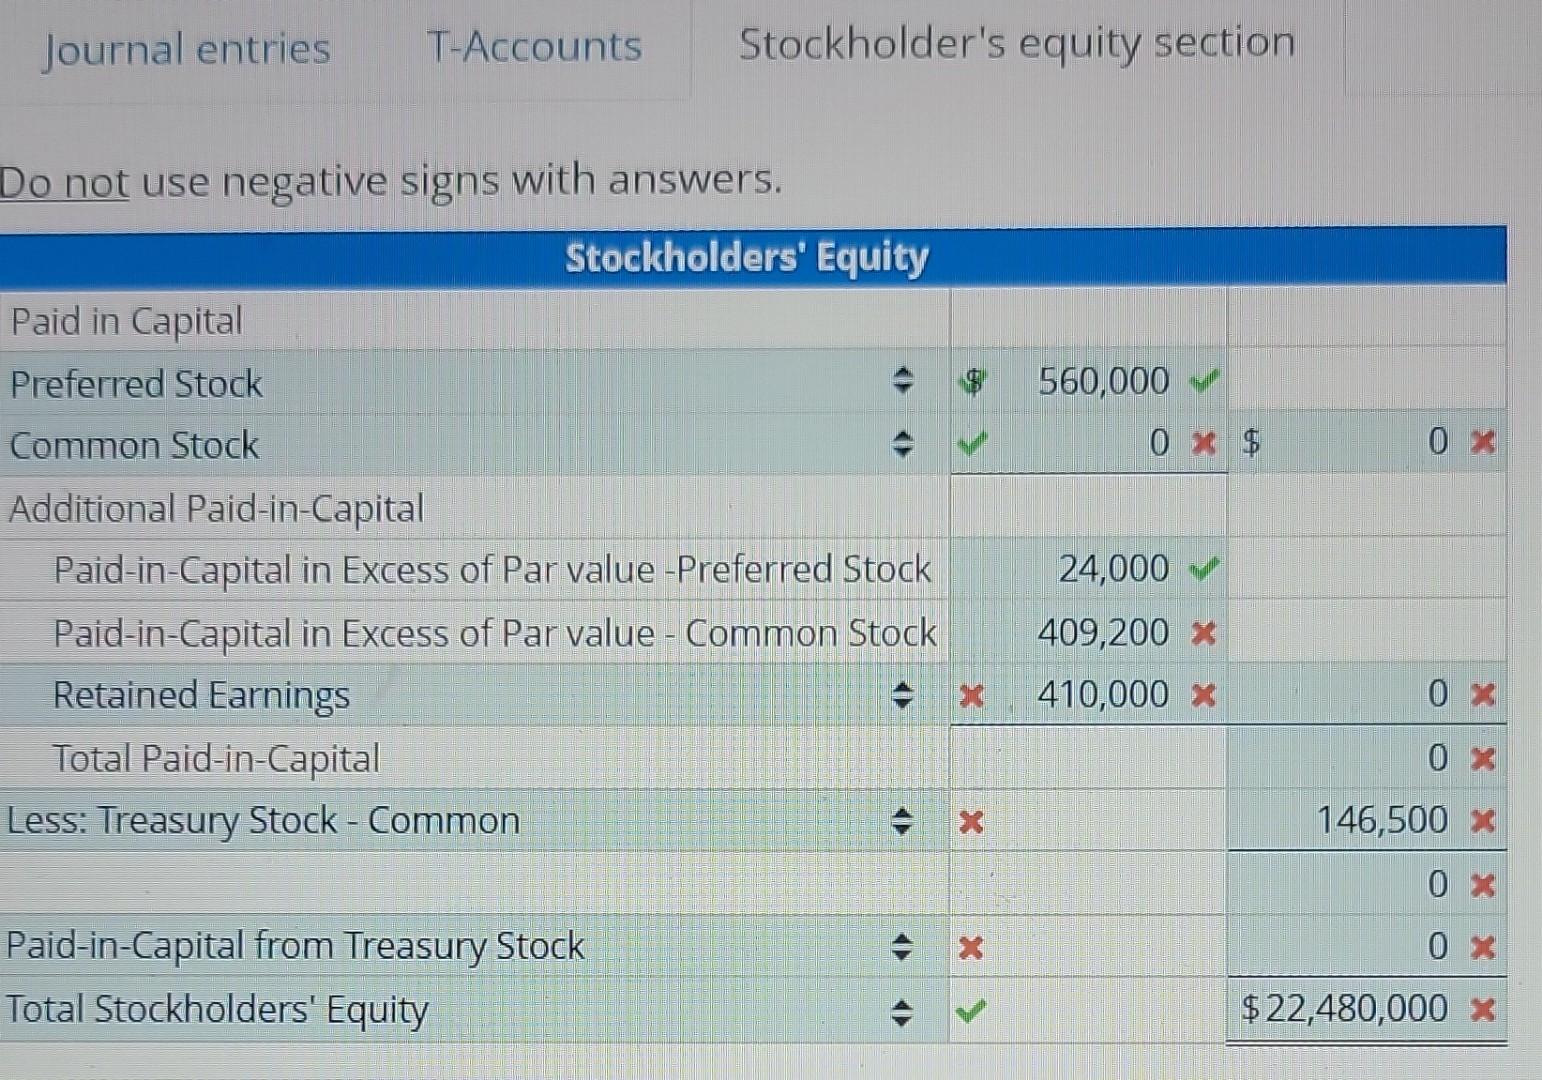The image size is (1542, 1080).
Task: Select the Stockholder's equity section tab
Action: (x=1016, y=42)
